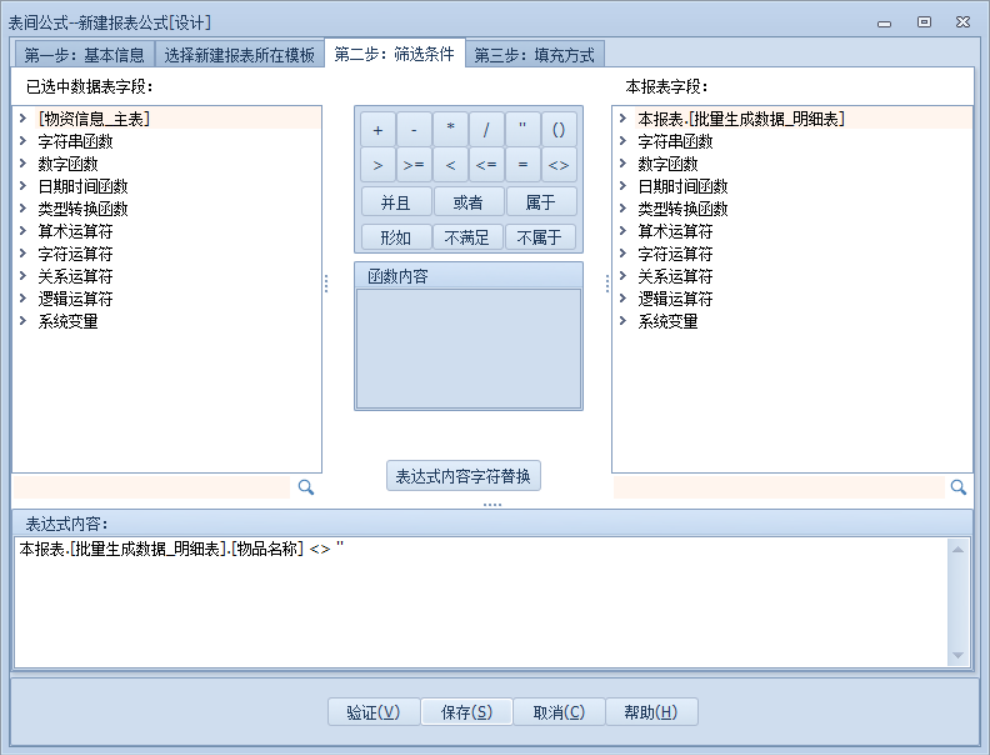Insert the not-equal <> operator
This screenshot has width=990, height=755.
559,165
